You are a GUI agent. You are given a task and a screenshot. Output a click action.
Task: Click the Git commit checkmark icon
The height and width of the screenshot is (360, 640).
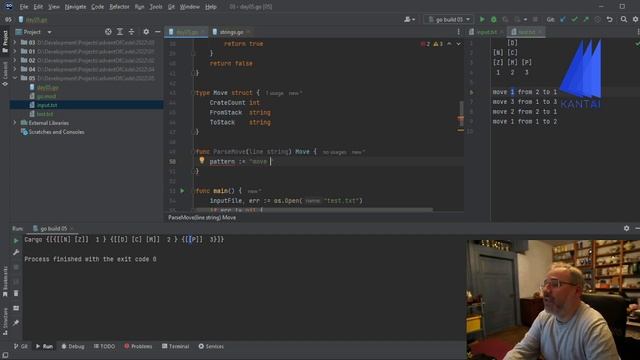pos(574,19)
